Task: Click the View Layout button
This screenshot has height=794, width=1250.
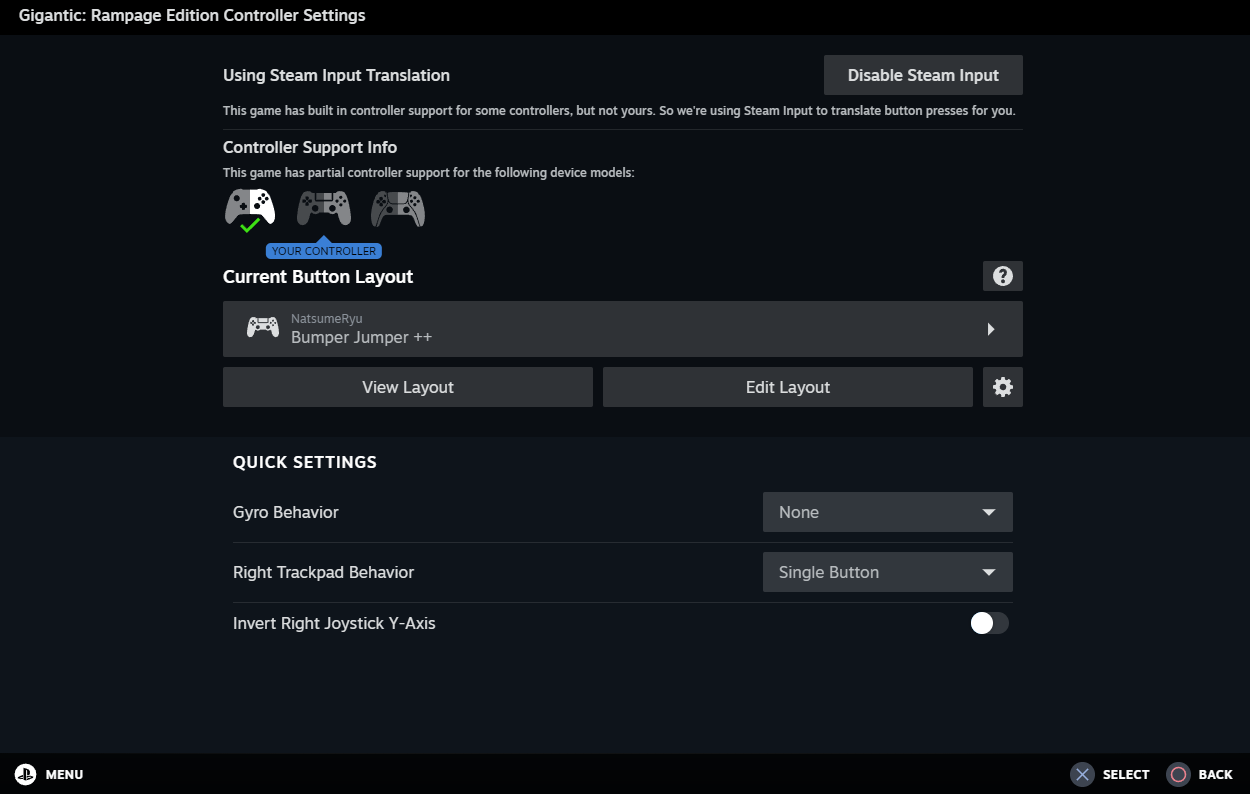Action: click(408, 387)
